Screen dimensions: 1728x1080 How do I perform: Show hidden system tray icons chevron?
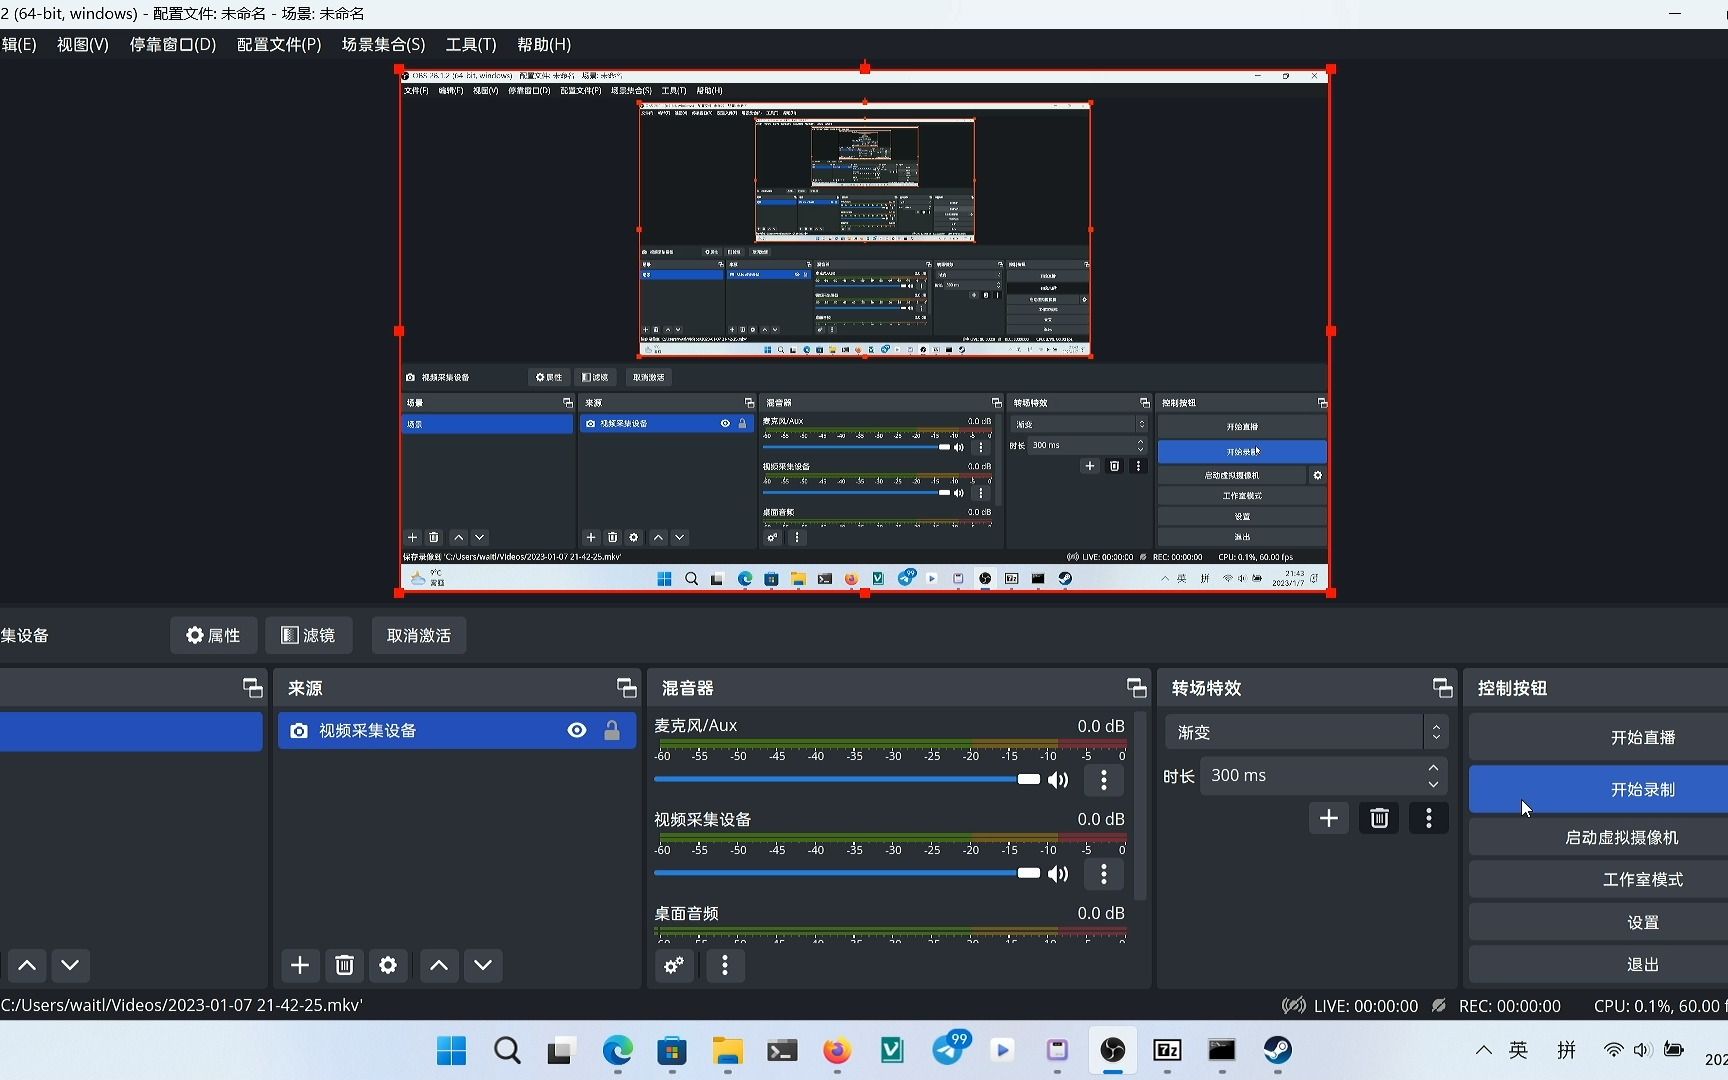pyautogui.click(x=1484, y=1050)
